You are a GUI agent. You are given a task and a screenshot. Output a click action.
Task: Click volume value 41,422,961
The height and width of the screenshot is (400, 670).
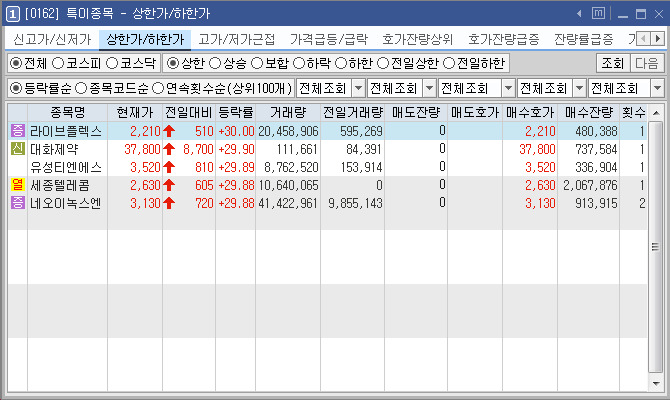(288, 203)
